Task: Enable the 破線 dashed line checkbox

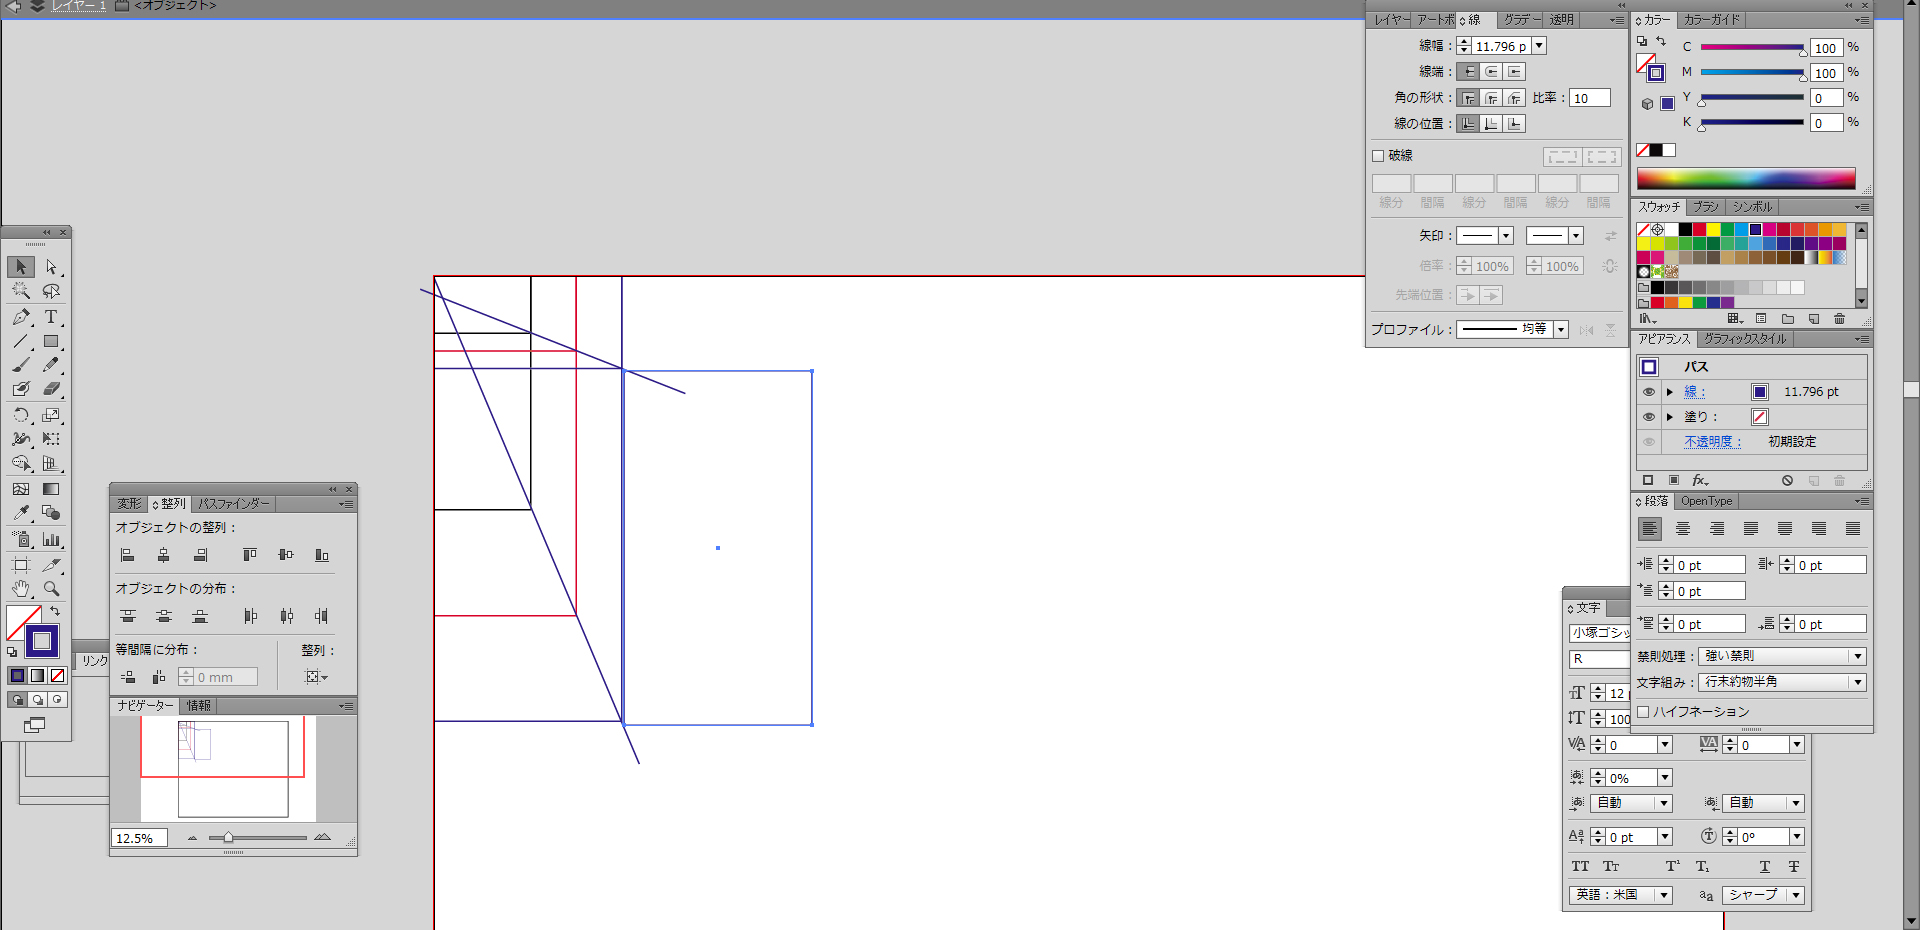Action: [1378, 156]
